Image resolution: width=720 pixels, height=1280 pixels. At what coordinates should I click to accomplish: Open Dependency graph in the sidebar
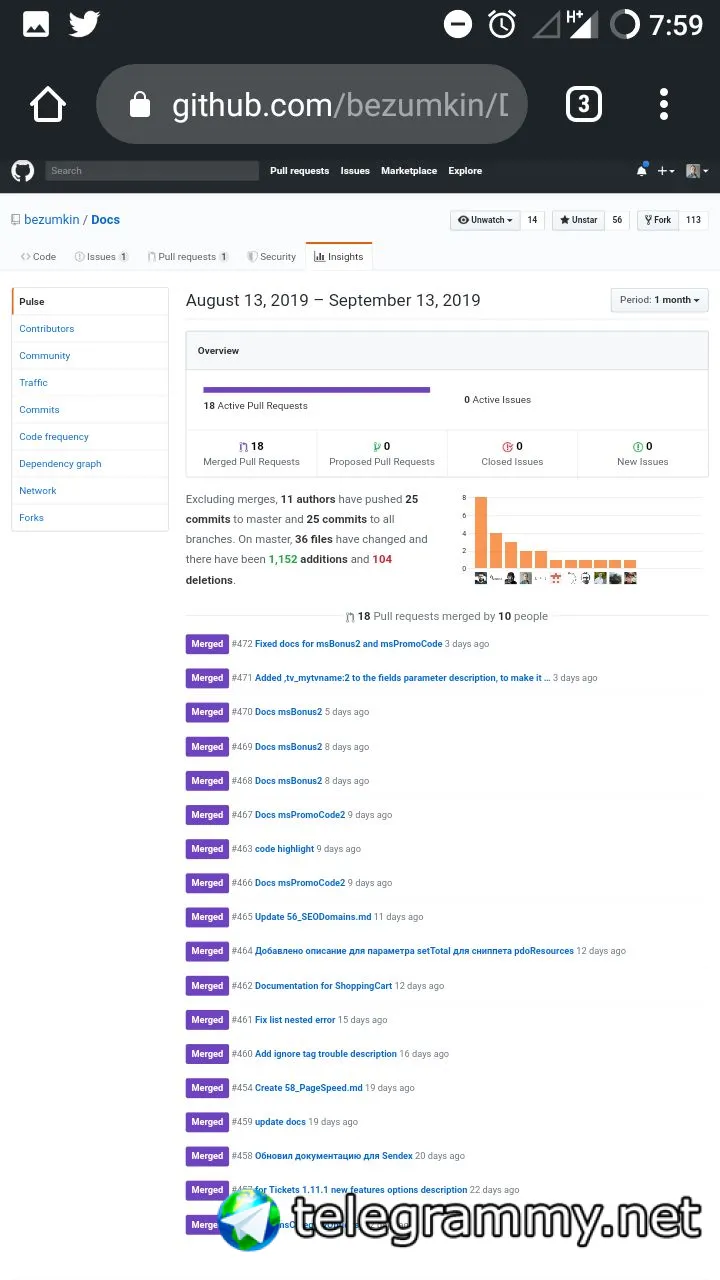(x=60, y=464)
